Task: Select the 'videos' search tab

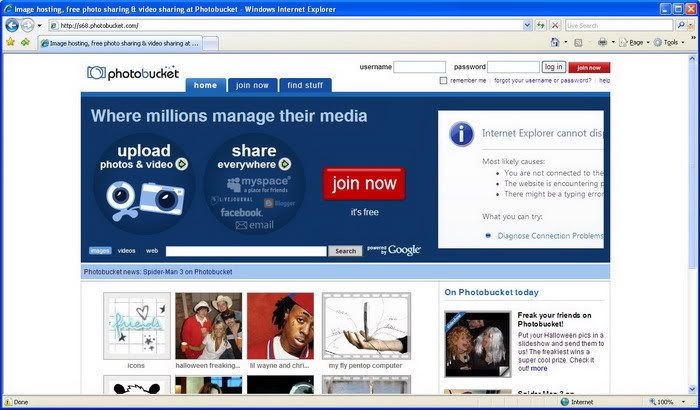Action: click(x=127, y=250)
